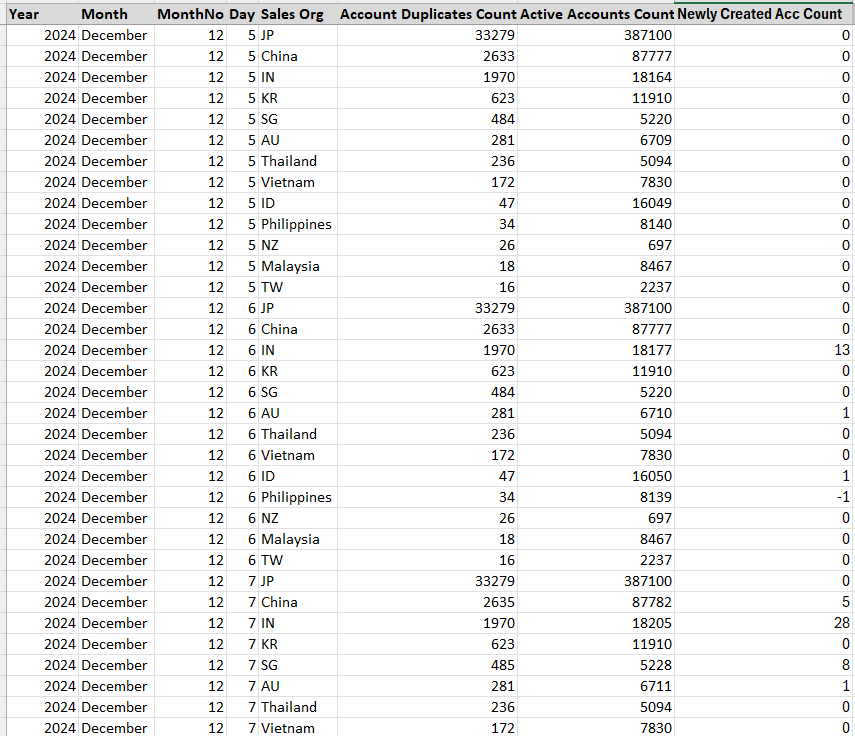Image resolution: width=855 pixels, height=736 pixels.
Task: Select the Active Accounts cell 16050
Action: (596, 476)
